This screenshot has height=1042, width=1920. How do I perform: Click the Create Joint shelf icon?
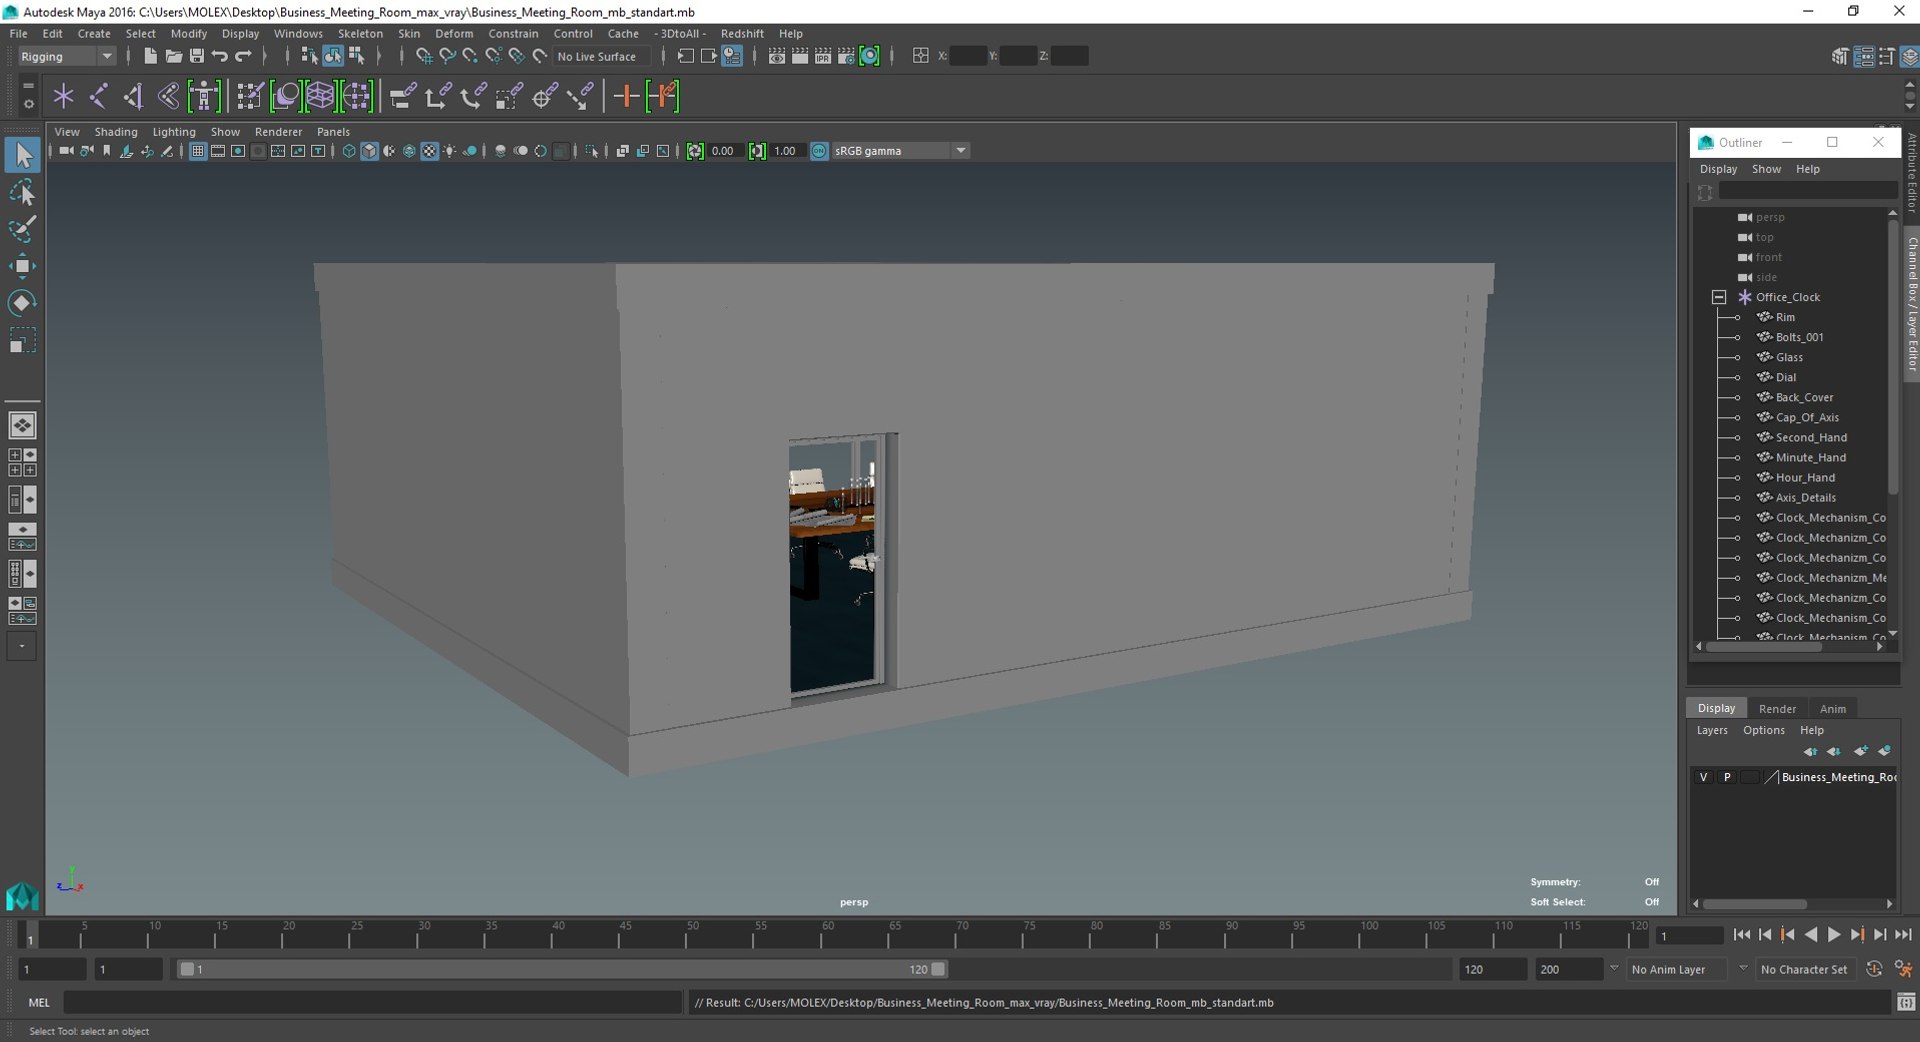pyautogui.click(x=99, y=96)
